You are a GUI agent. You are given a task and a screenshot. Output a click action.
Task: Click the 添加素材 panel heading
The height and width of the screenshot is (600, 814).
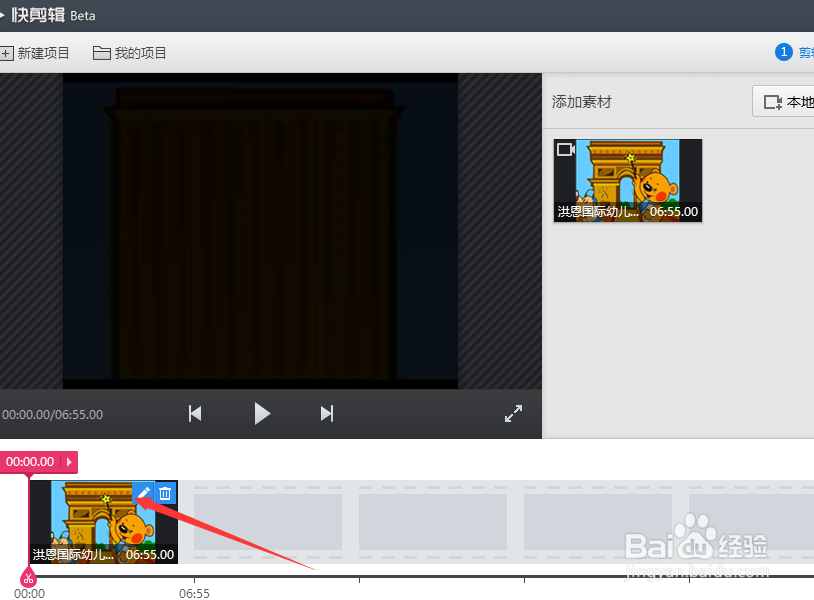pyautogui.click(x=581, y=102)
